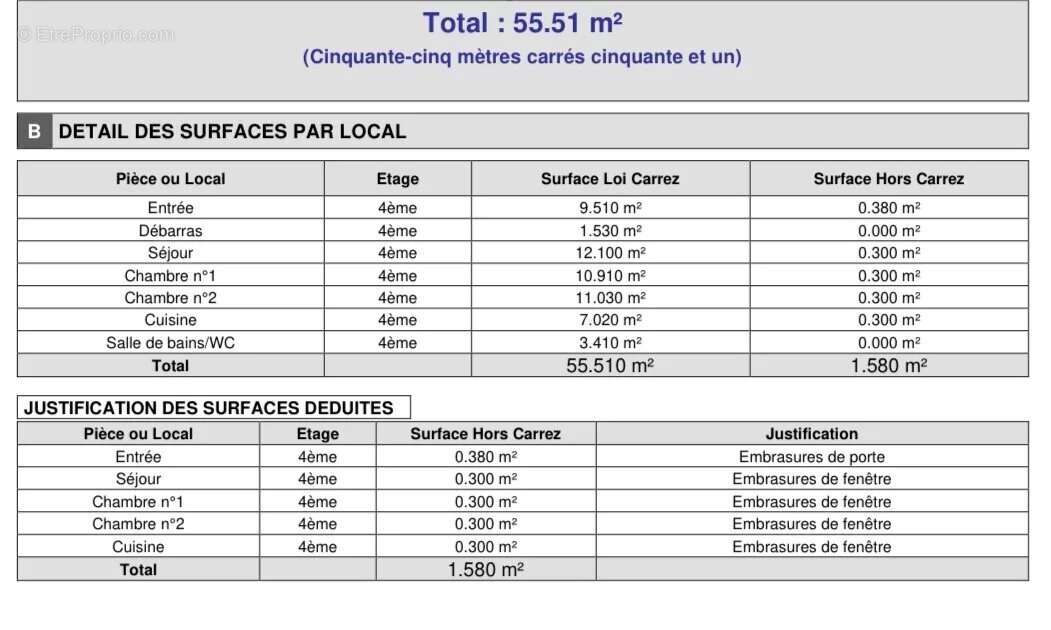This screenshot has width=1051, height=630.
Task: Click the Pièce ou Local column header
Action: (x=170, y=179)
